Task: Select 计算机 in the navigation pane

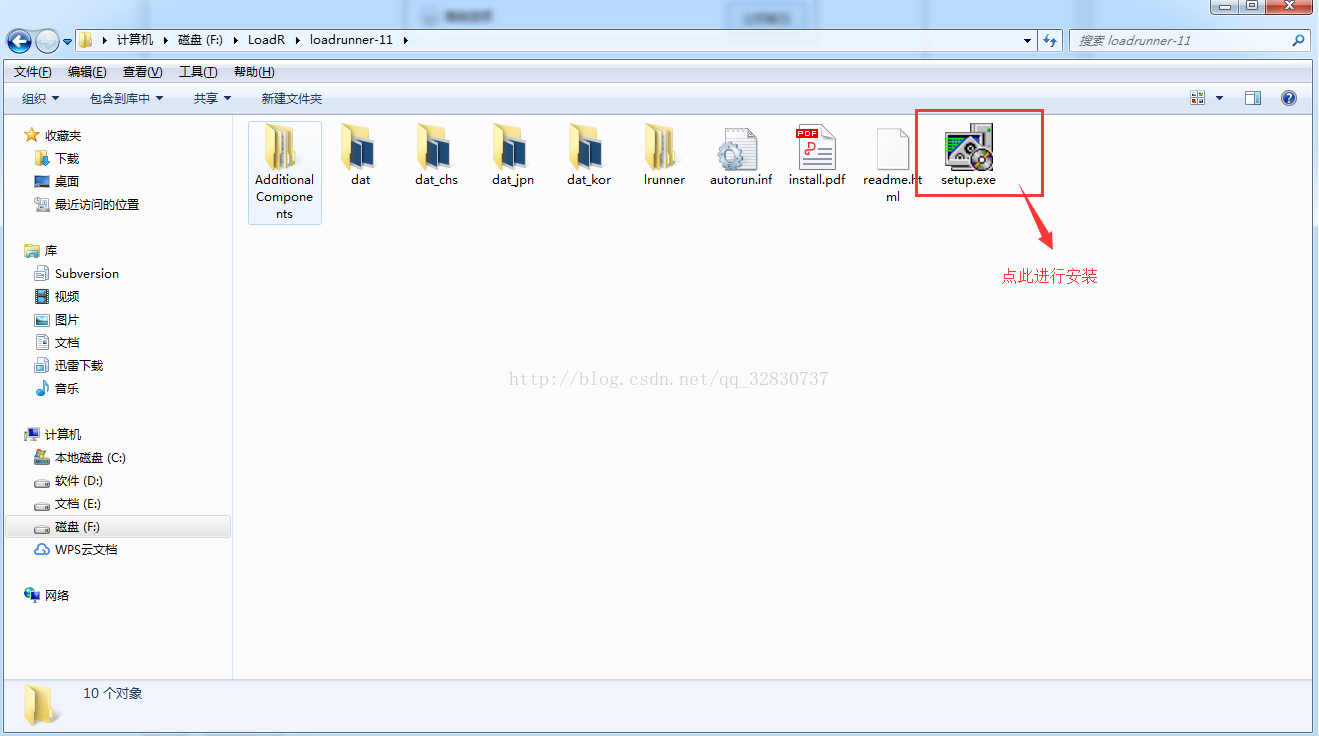Action: click(x=63, y=434)
